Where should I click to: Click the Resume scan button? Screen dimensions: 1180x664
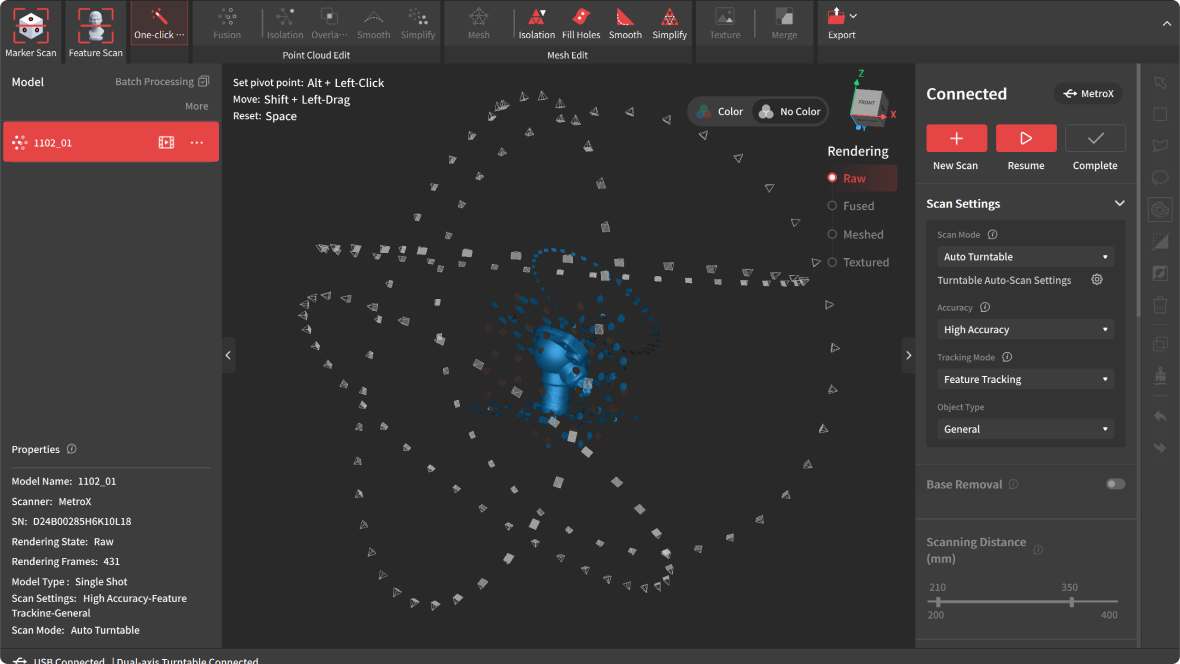(1026, 138)
